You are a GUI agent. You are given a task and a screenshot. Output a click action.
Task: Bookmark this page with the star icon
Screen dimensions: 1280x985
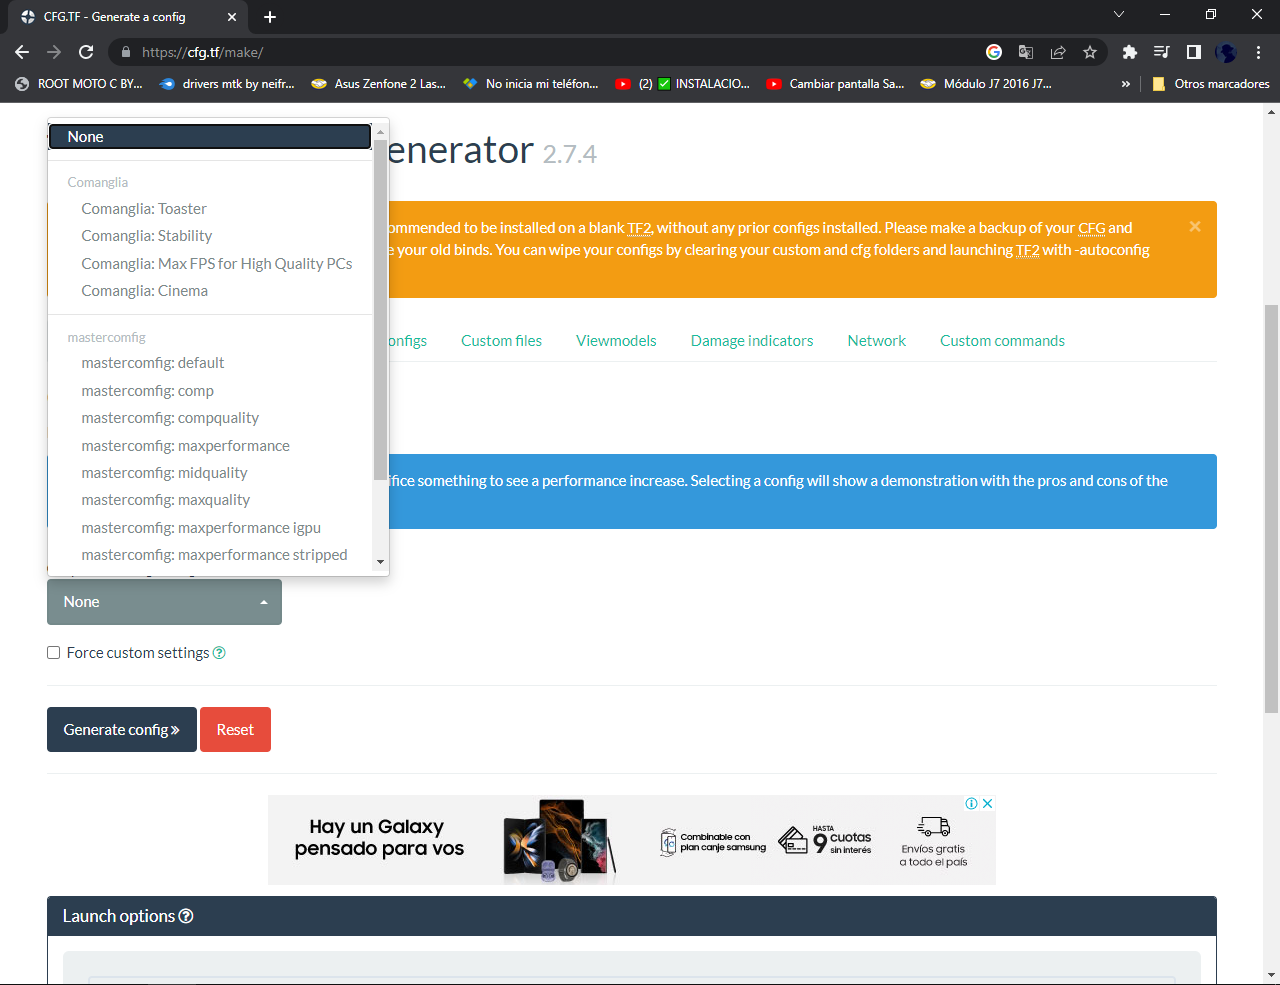click(1090, 52)
